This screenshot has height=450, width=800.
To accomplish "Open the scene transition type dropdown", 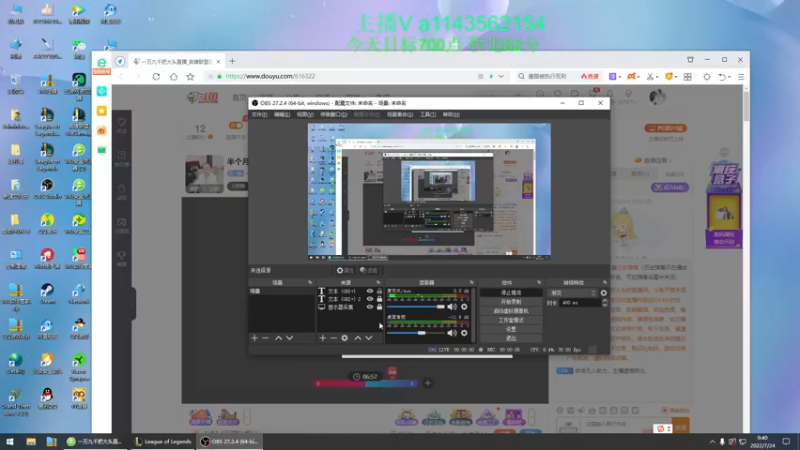I will coord(572,293).
